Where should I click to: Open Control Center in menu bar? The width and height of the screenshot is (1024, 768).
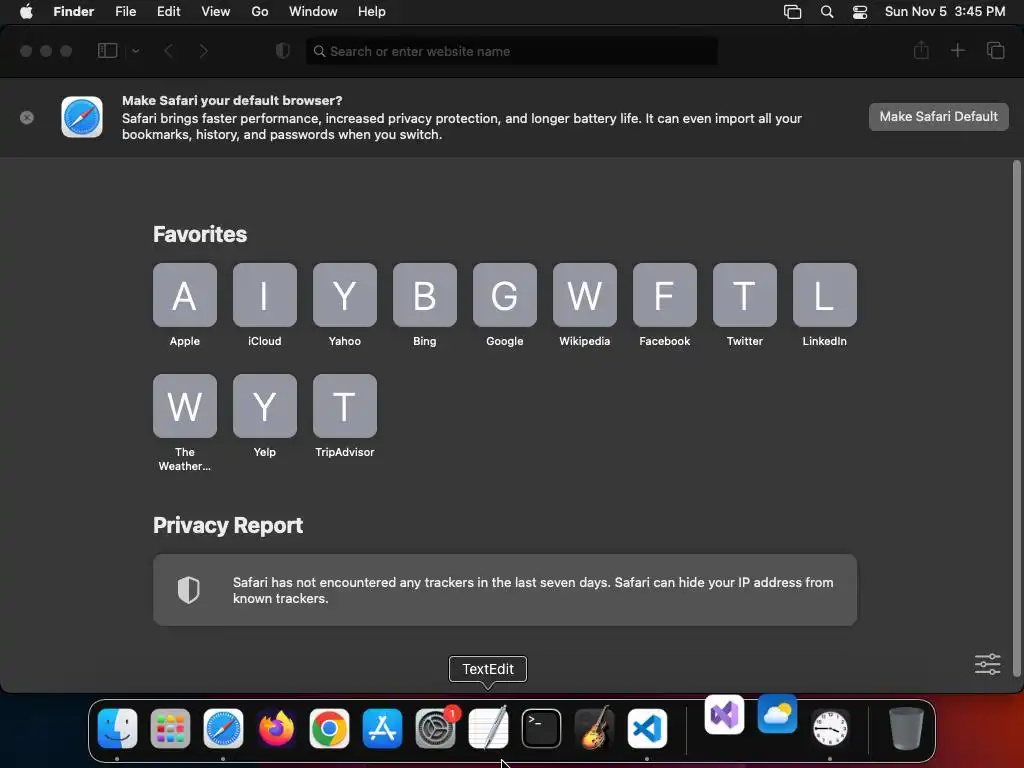(860, 12)
